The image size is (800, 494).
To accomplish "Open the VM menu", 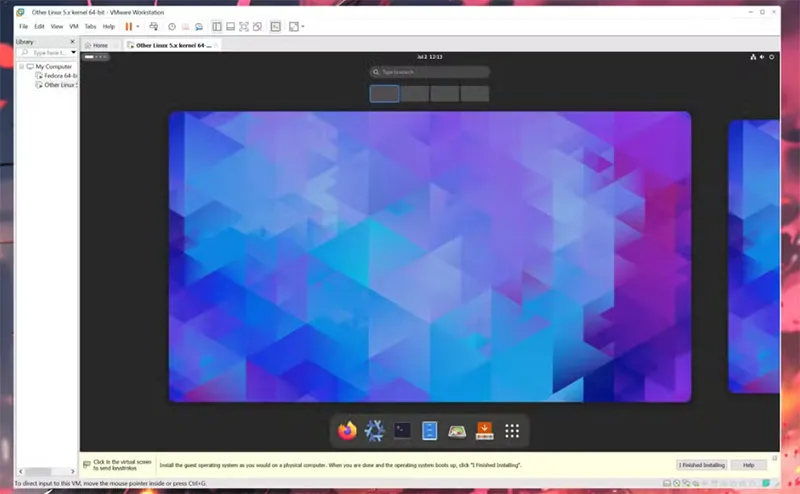I will tap(73, 27).
